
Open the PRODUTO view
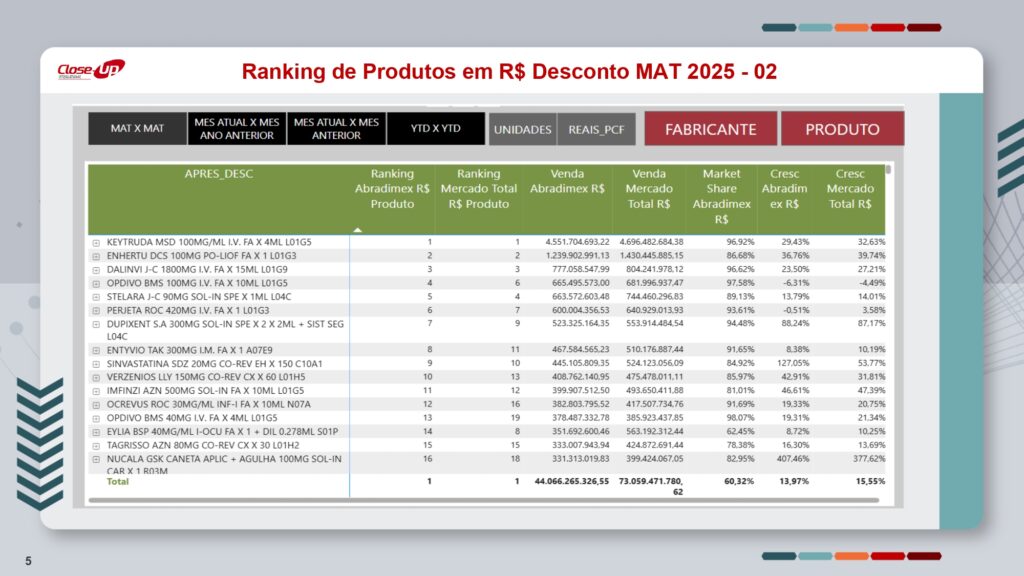pos(842,129)
